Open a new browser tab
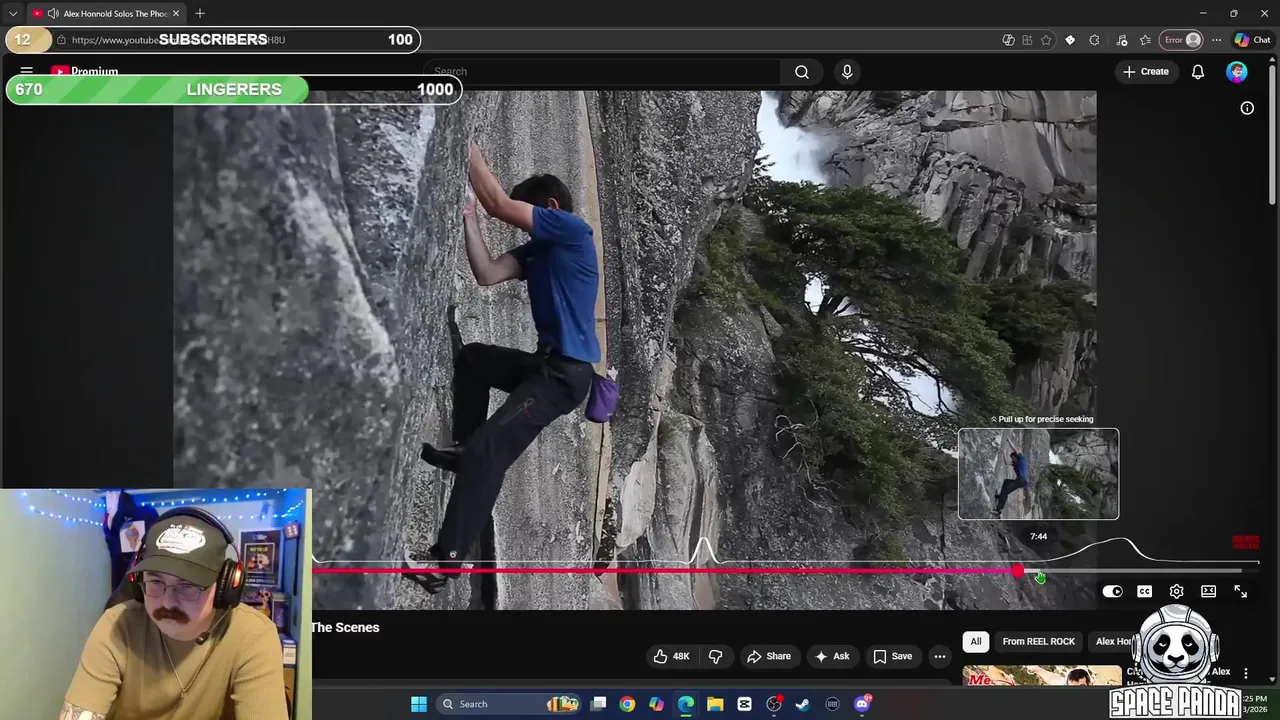Image resolution: width=1280 pixels, height=720 pixels. tap(200, 13)
